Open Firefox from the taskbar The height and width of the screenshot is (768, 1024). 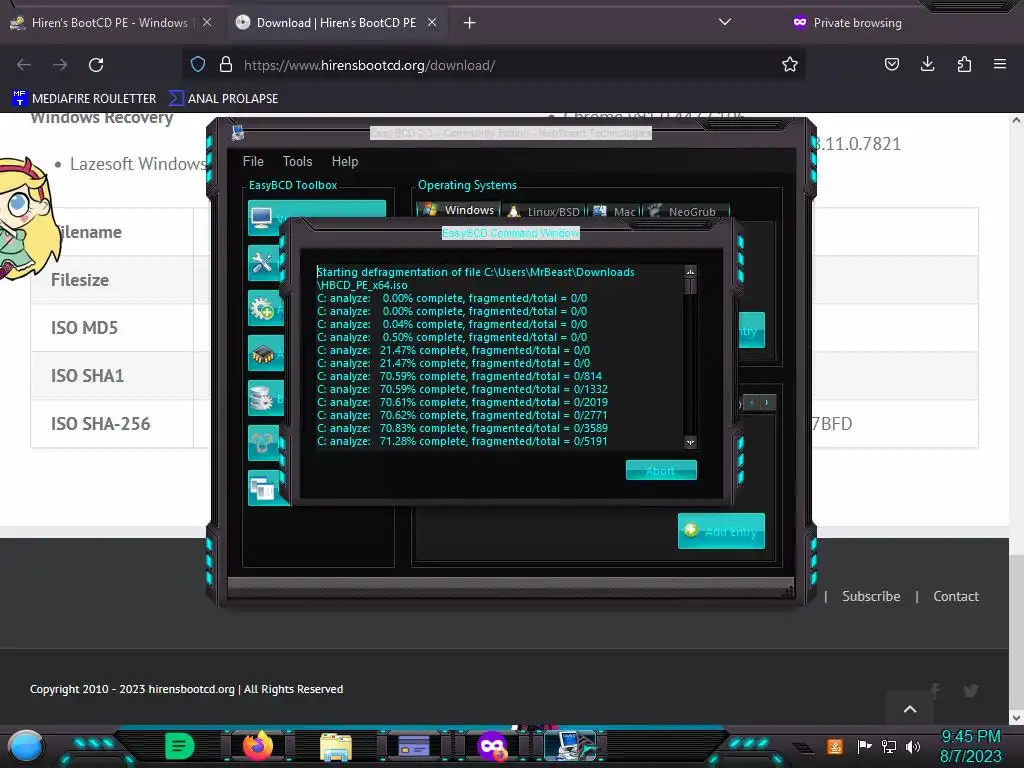click(258, 746)
